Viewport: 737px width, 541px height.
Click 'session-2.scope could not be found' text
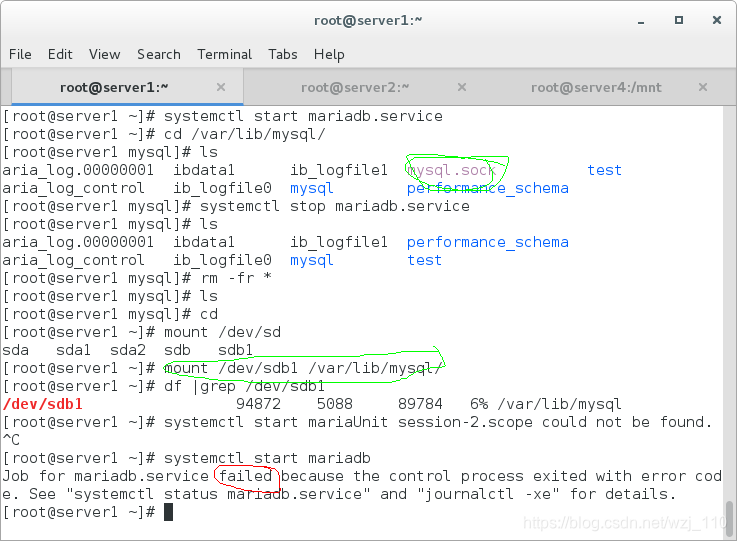(555, 422)
